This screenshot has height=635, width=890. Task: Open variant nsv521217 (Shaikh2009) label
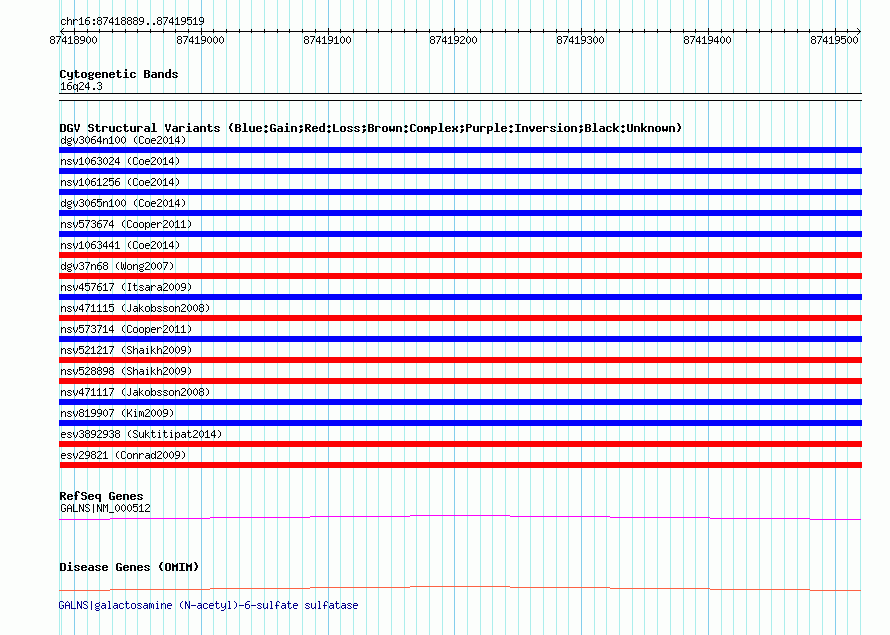pyautogui.click(x=126, y=350)
